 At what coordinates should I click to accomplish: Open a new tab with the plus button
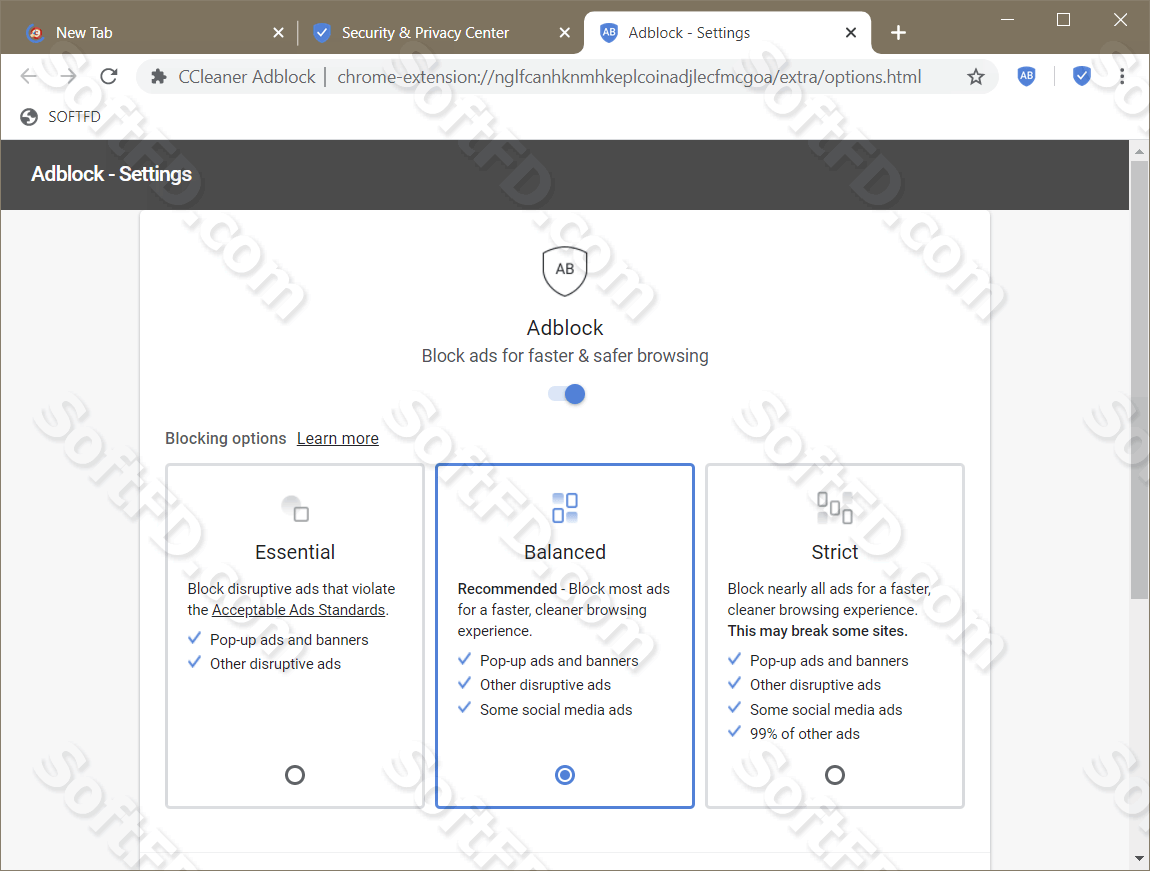tap(898, 33)
